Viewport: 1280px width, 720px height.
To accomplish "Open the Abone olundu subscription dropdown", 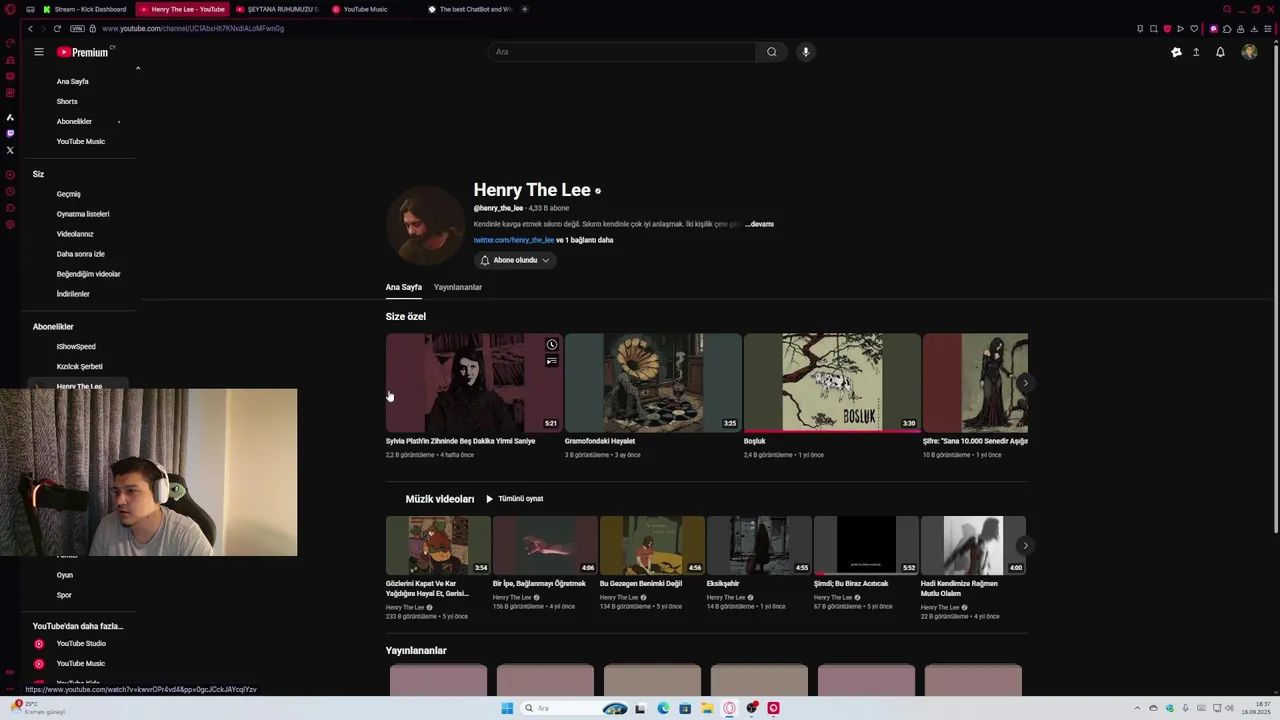I will [x=515, y=260].
